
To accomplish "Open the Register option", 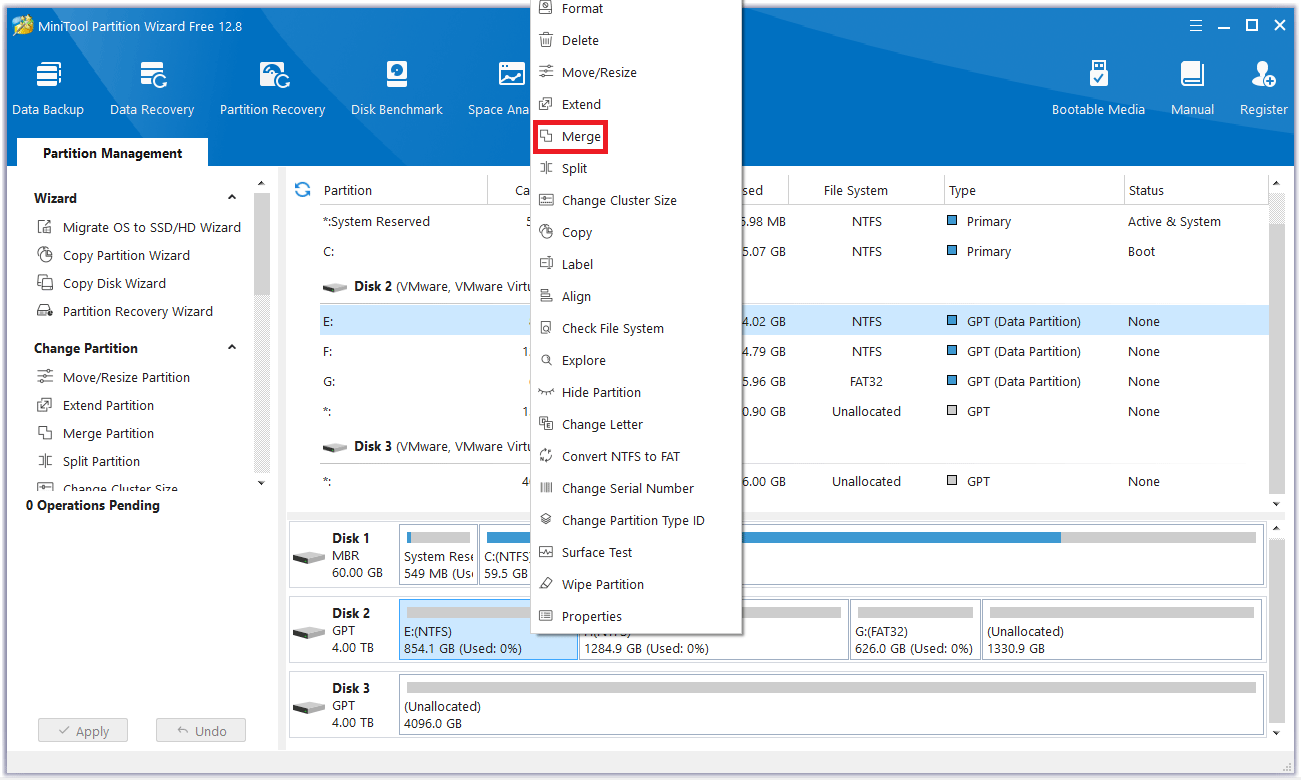I will 1263,88.
